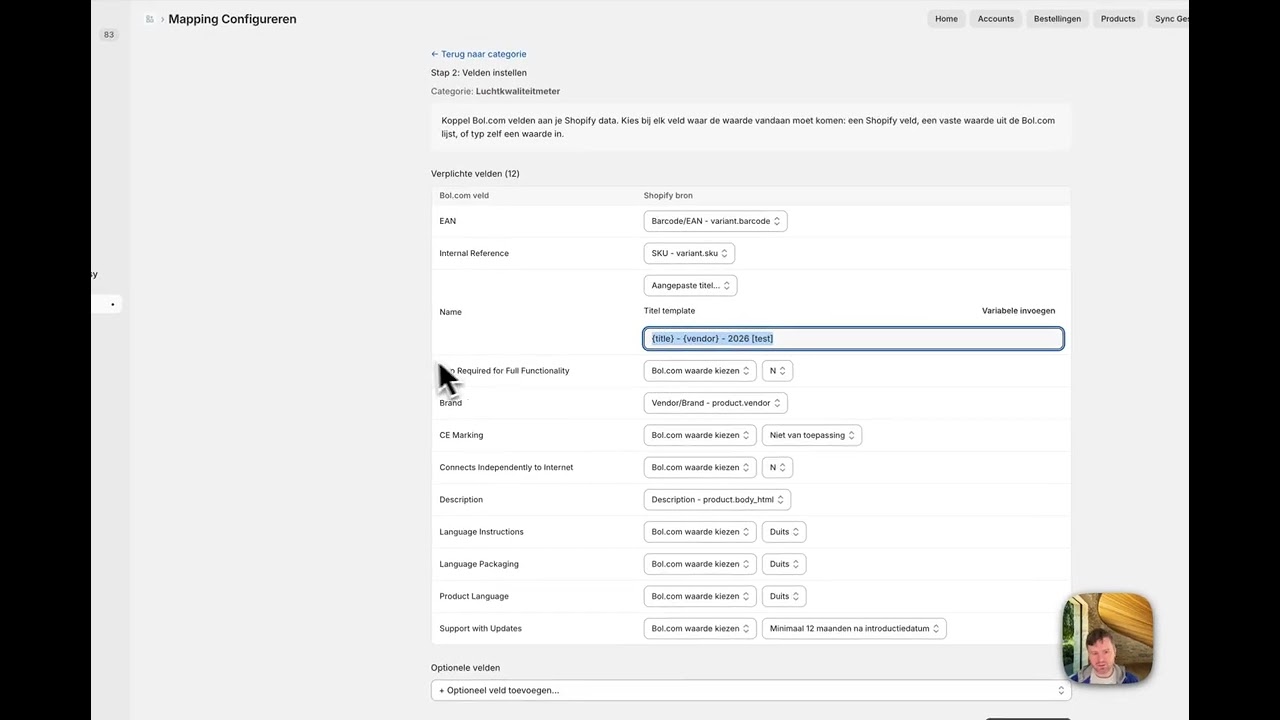Open source dropdown for Support with Updates
Screen dimensions: 1280x720
coord(700,628)
